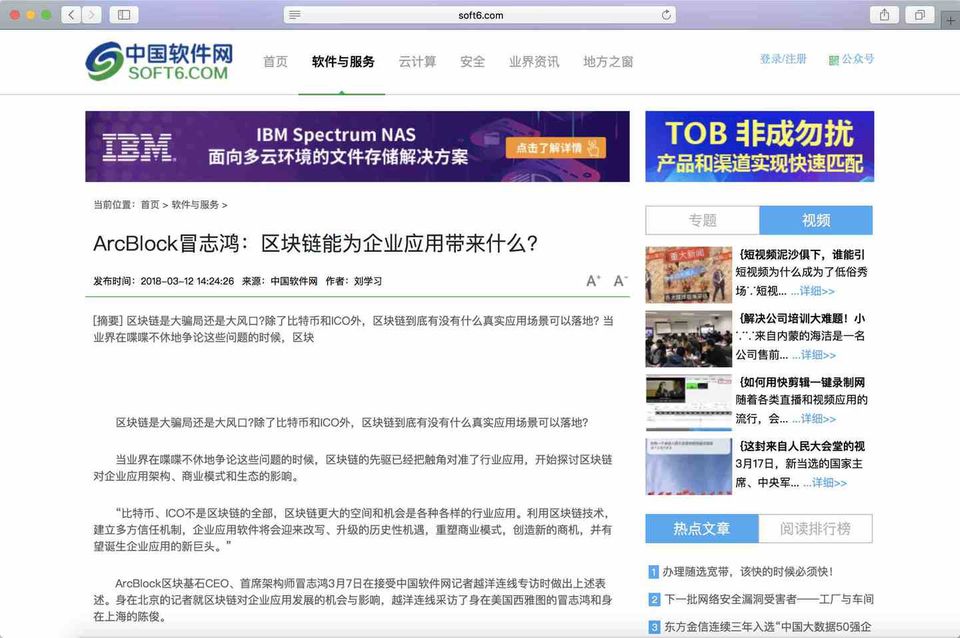Click the 登录/注册 link
This screenshot has height=638, width=960.
coord(783,59)
